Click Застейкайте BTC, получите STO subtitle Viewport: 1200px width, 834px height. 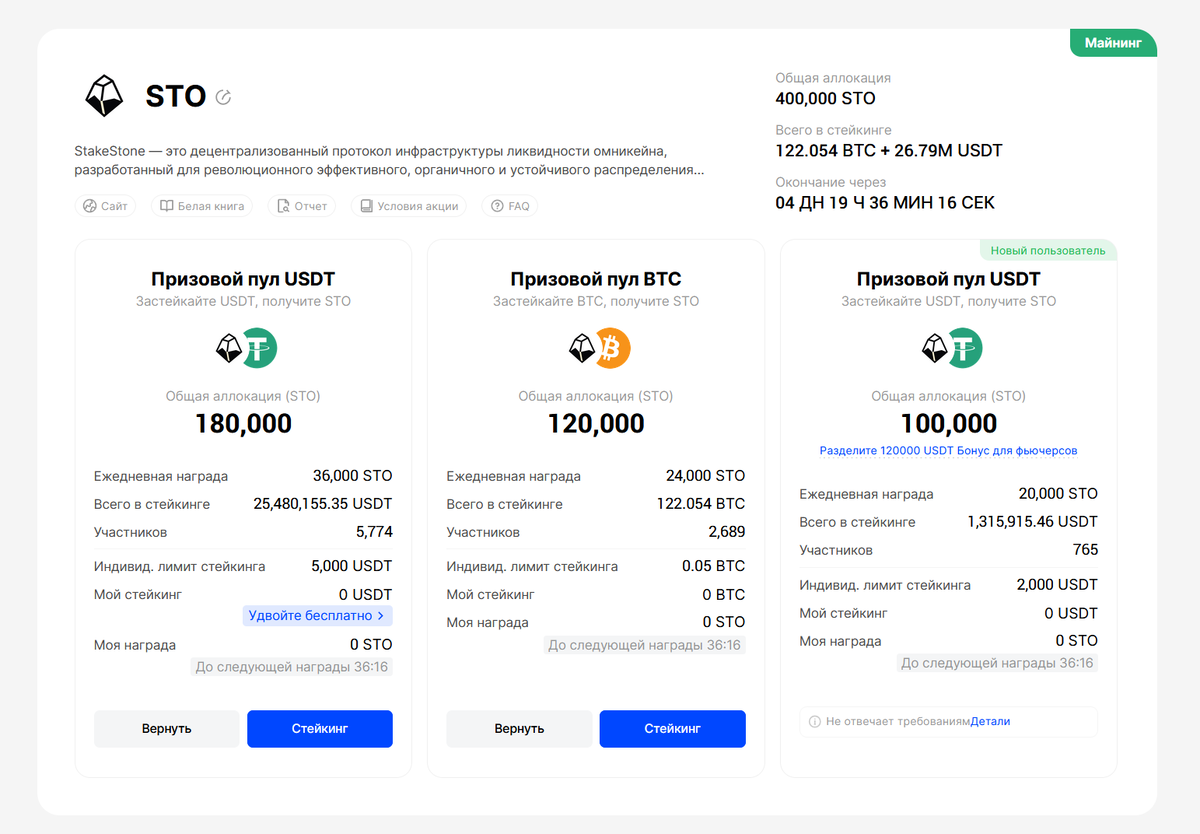click(596, 301)
